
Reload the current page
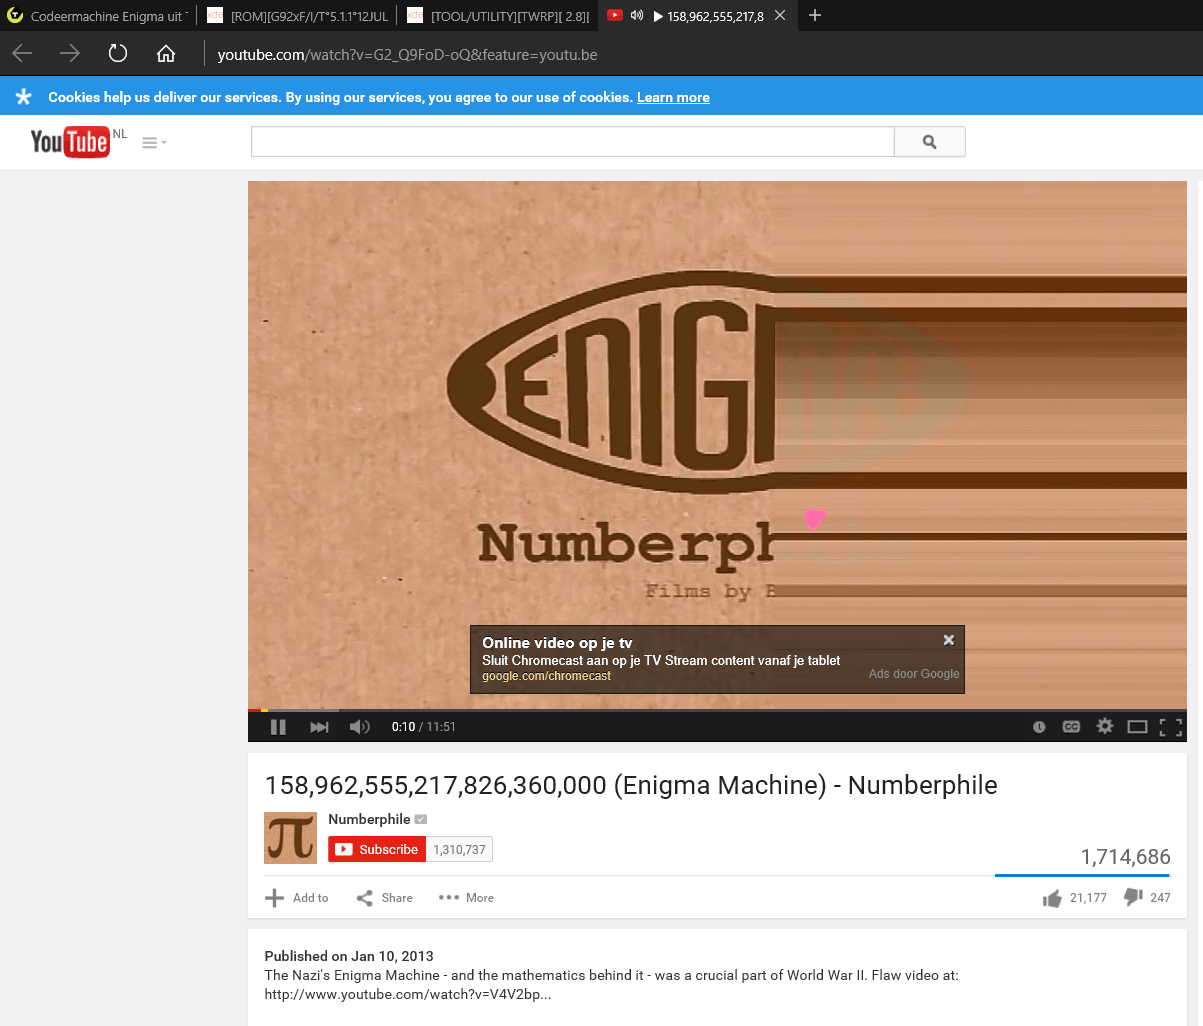(118, 54)
